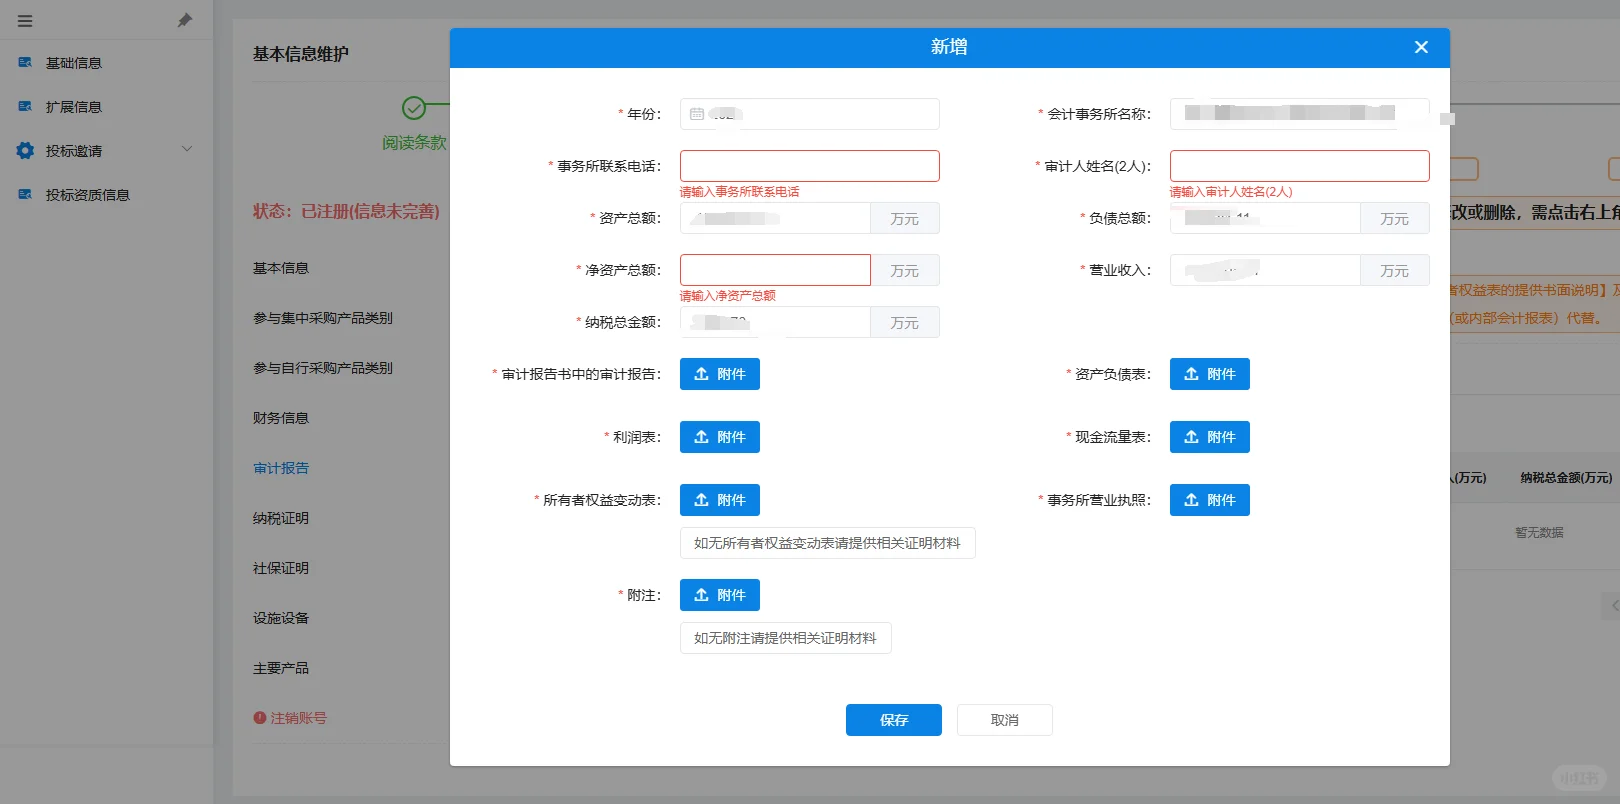The image size is (1620, 804).
Task: Click the 投标资质信息 sidebar icon
Action: (25, 194)
